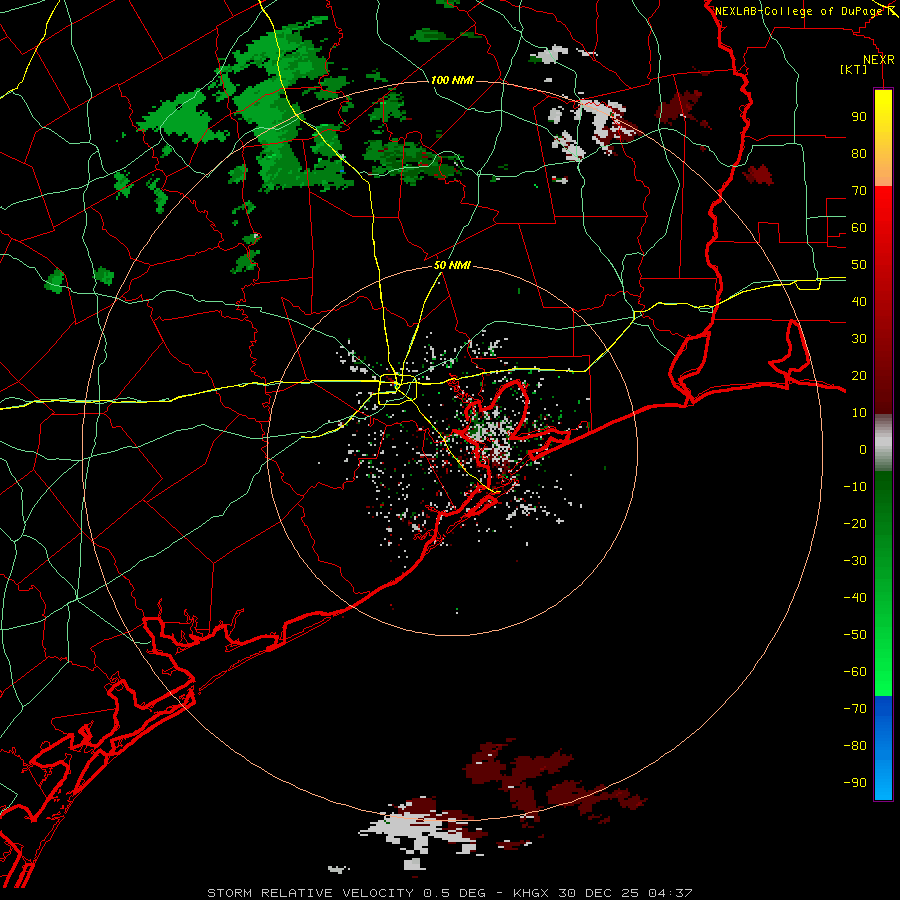Viewport: 900px width, 900px height.
Task: Click the '50 NMI' range ring label
Action: 452,265
